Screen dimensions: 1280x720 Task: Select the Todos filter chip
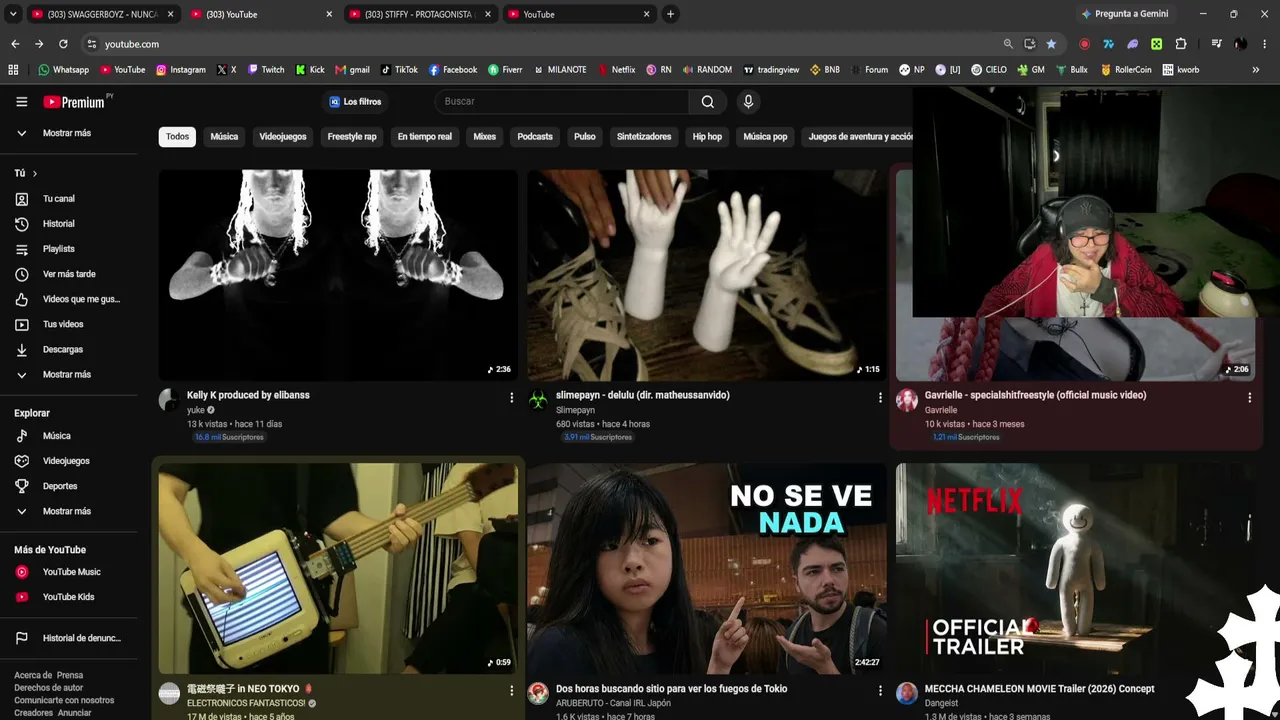177,137
